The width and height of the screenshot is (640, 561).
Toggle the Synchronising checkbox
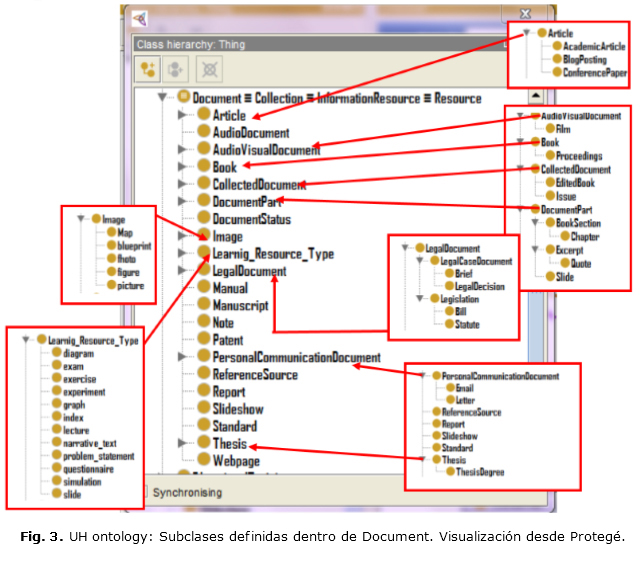pyautogui.click(x=142, y=492)
